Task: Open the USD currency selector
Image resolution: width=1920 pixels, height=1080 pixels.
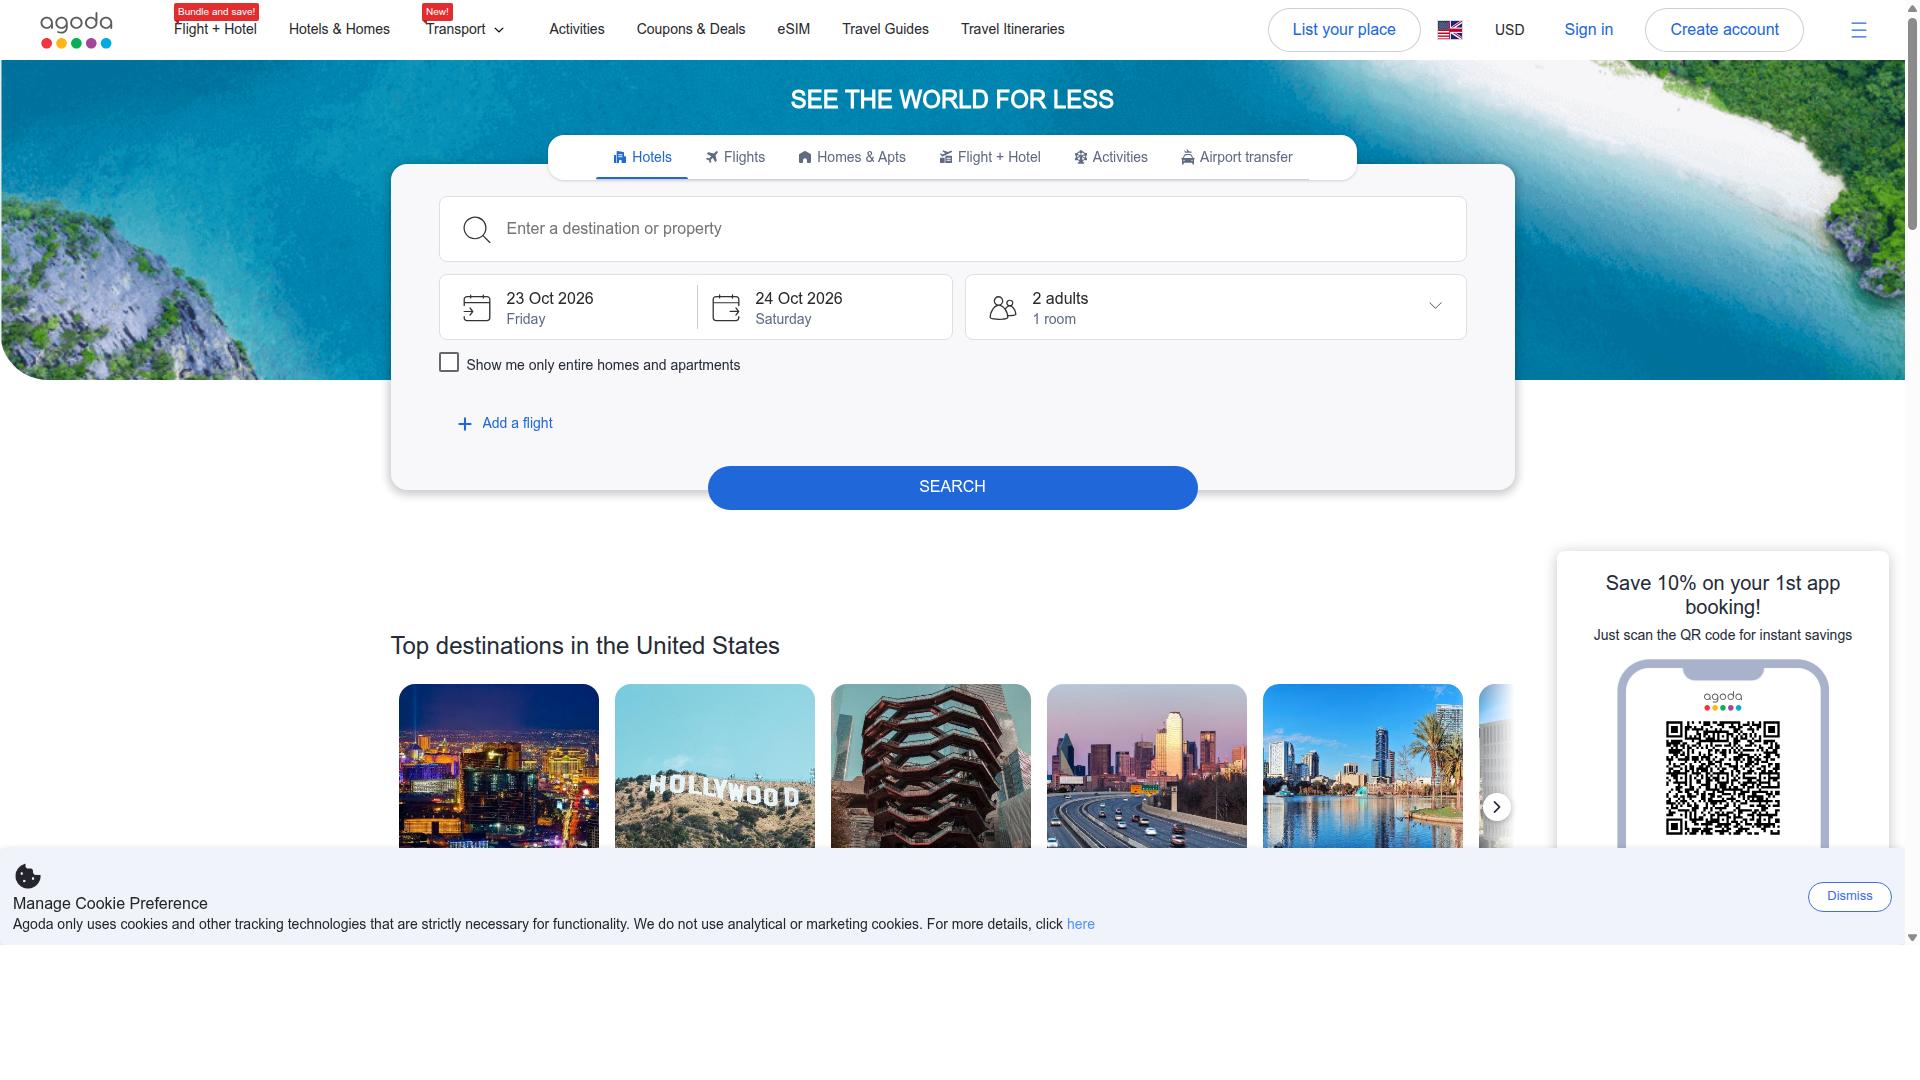Action: click(1509, 30)
